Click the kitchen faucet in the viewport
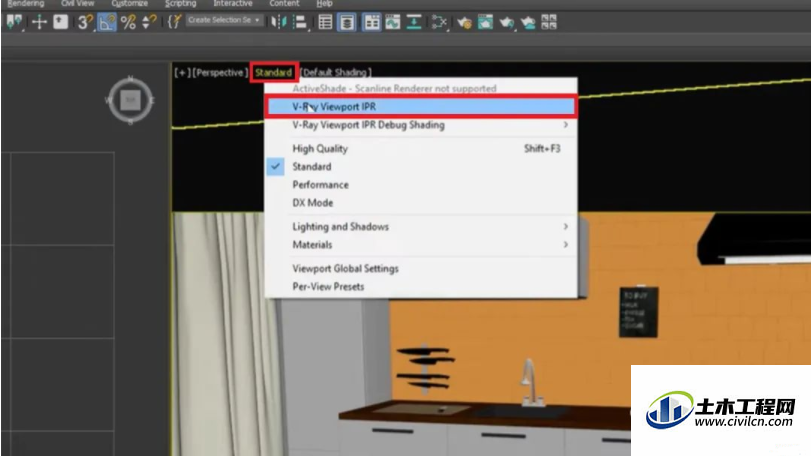This screenshot has width=812, height=456. pyautogui.click(x=531, y=381)
